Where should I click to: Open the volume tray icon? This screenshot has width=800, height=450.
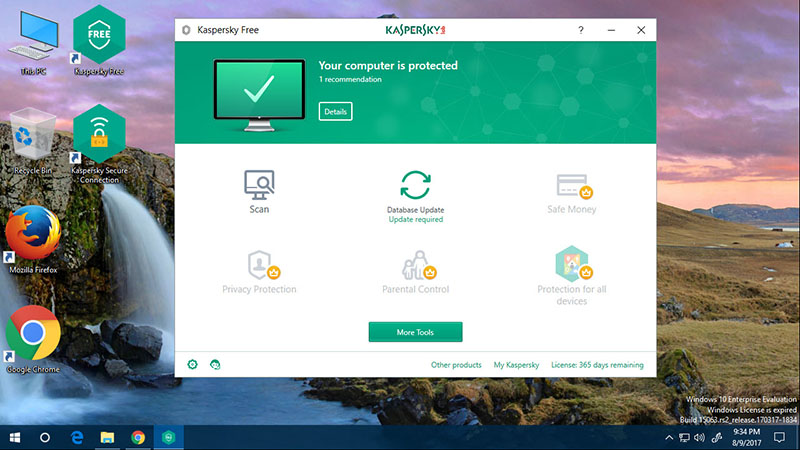pyautogui.click(x=699, y=437)
